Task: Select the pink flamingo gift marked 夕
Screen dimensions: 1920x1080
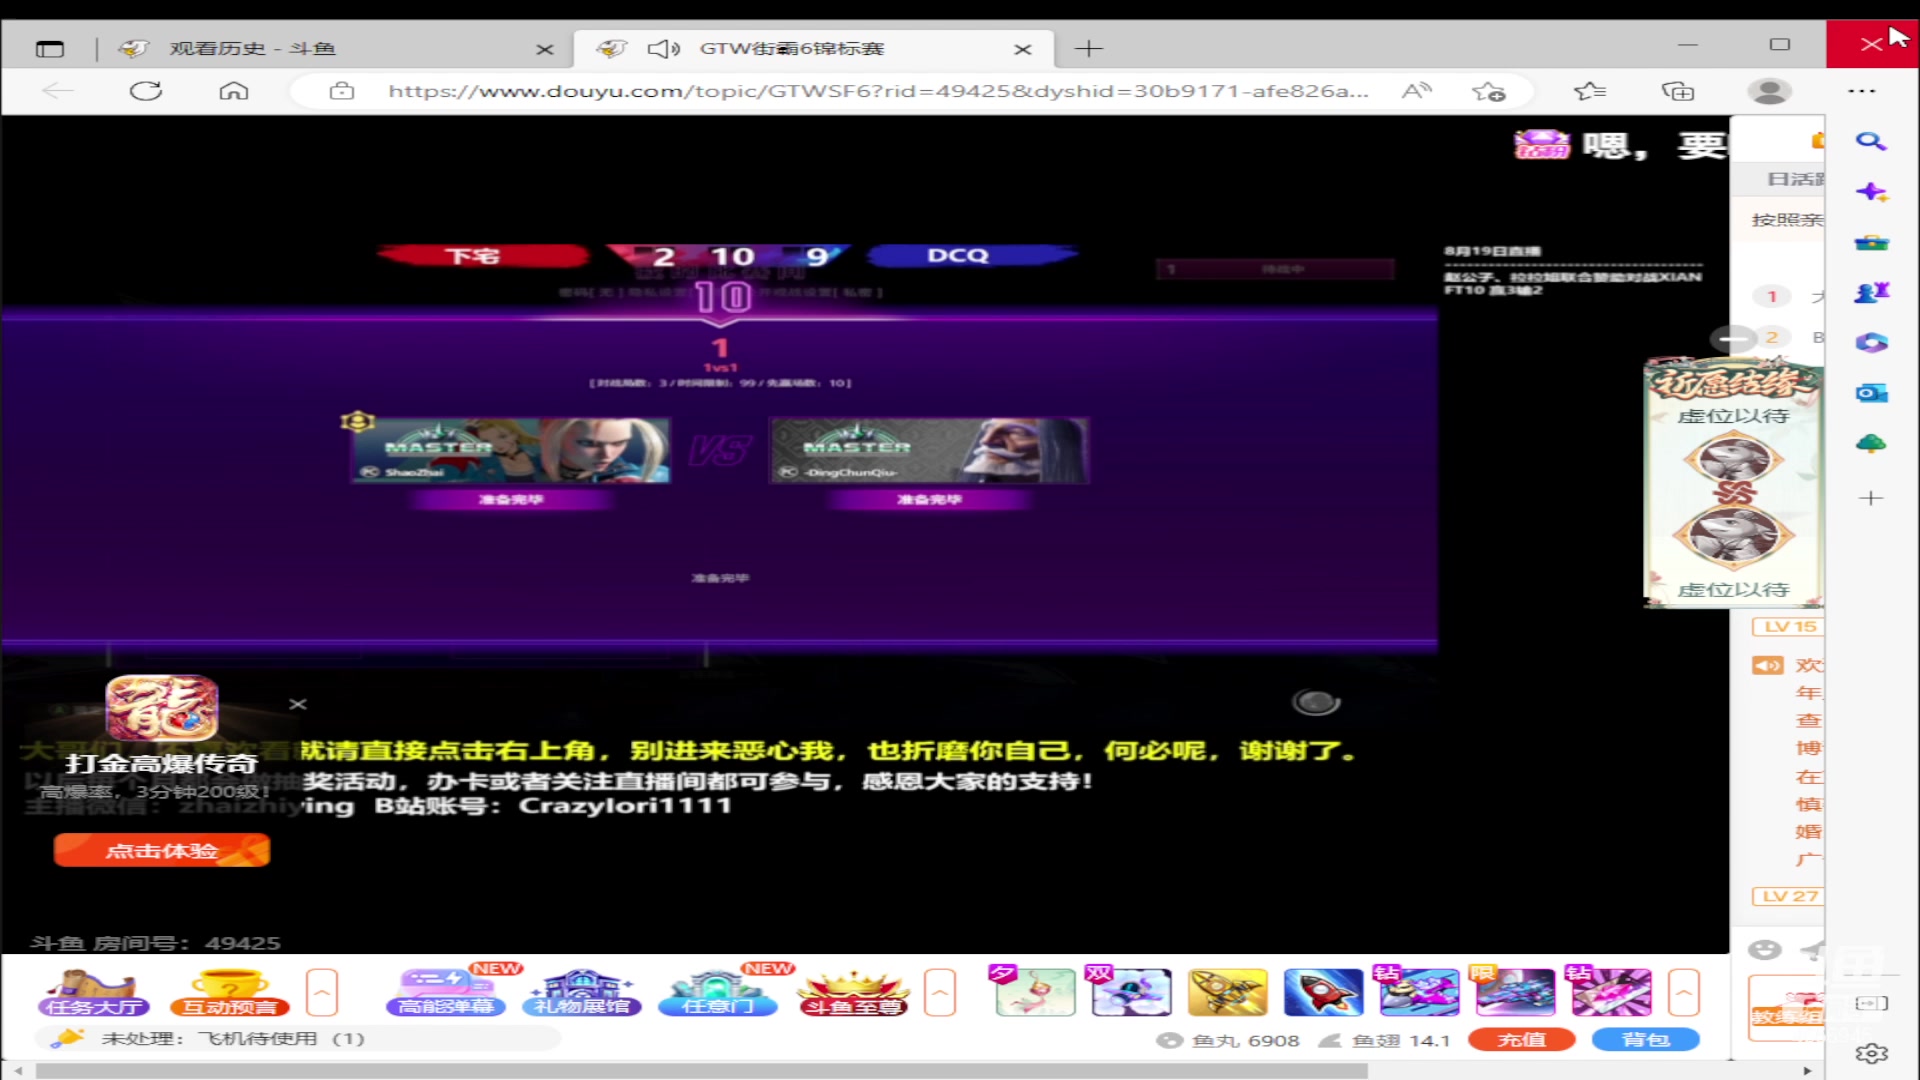Action: pos(1034,992)
